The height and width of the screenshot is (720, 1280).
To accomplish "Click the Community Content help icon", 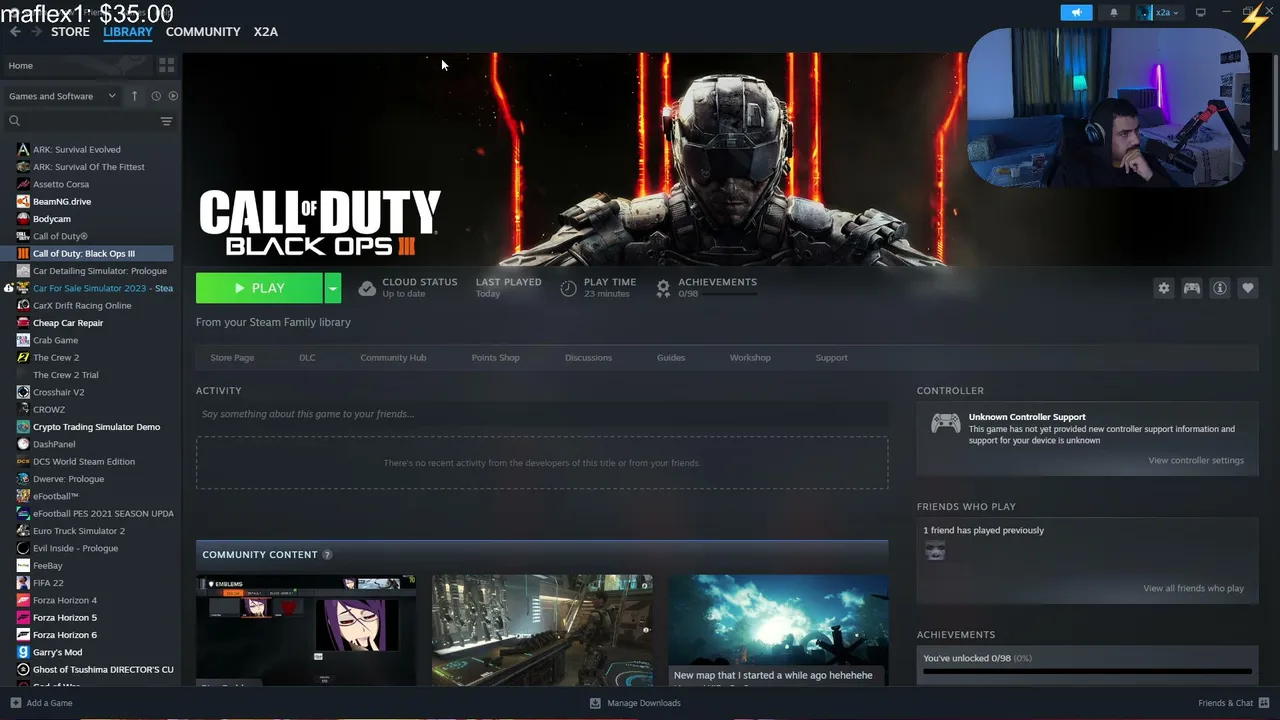I will pyautogui.click(x=327, y=555).
